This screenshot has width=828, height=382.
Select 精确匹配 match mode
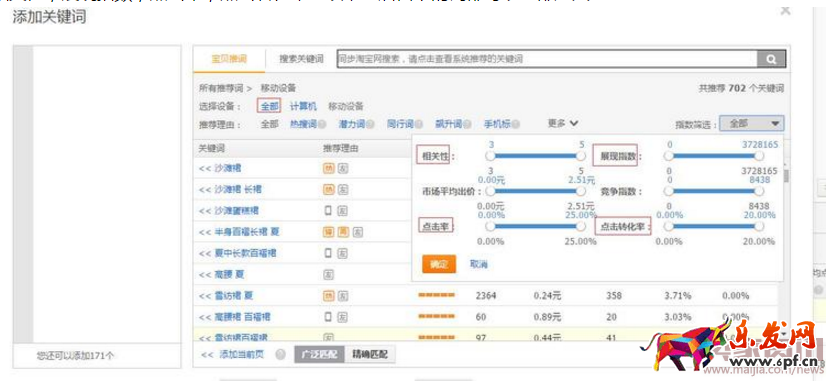coord(370,355)
